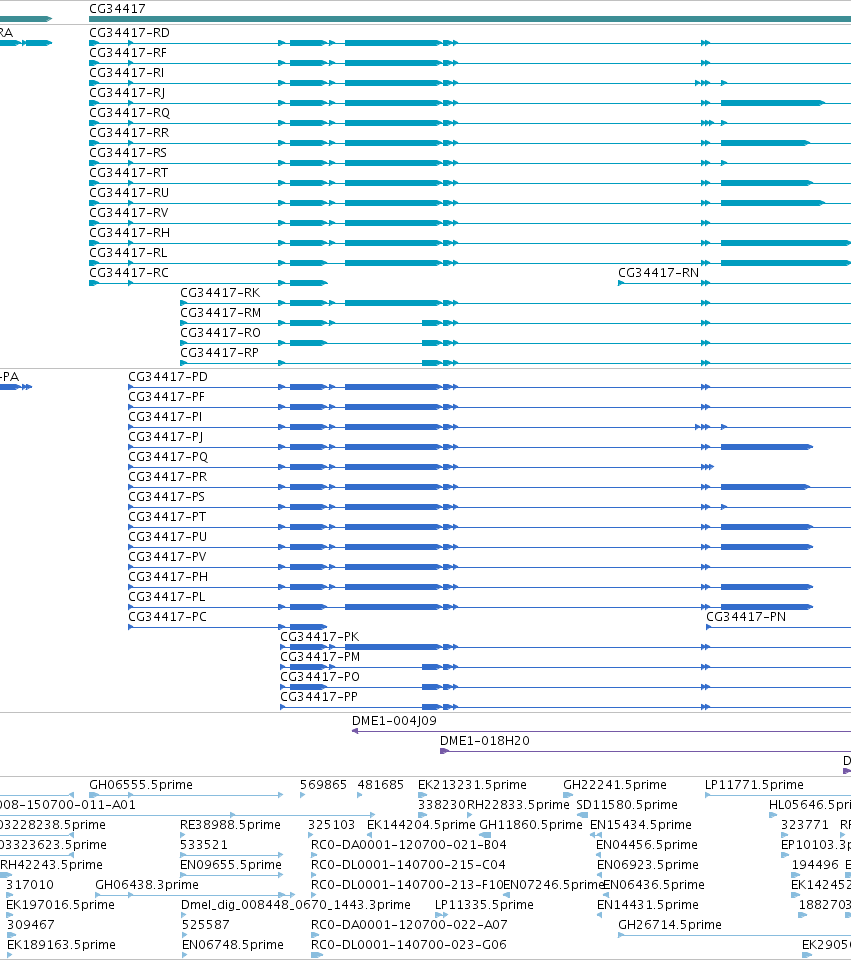Select transcript CG34417-RT label
This screenshot has width=851, height=960.
[129, 173]
